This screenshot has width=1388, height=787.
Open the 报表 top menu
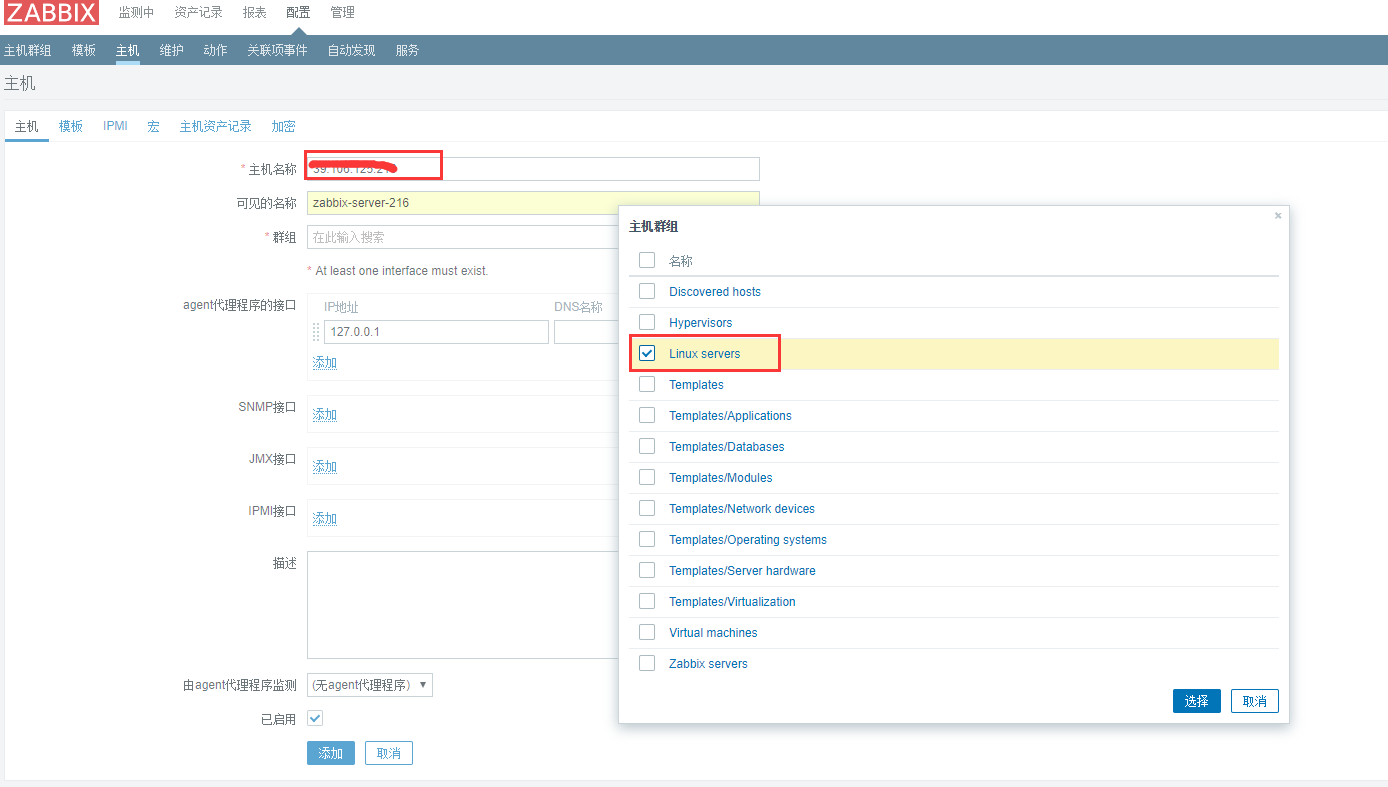click(x=254, y=12)
